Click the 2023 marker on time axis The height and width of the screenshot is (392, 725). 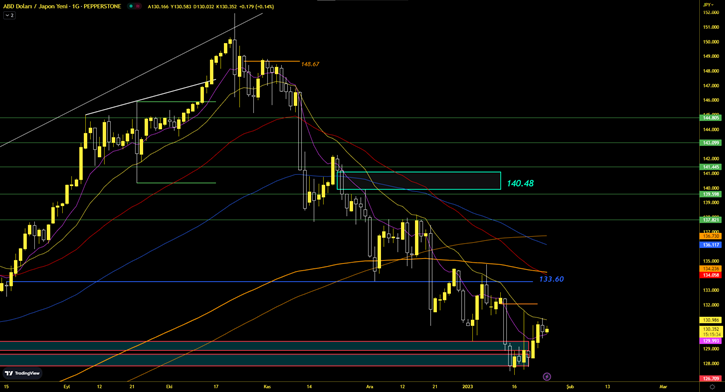pyautogui.click(x=467, y=386)
